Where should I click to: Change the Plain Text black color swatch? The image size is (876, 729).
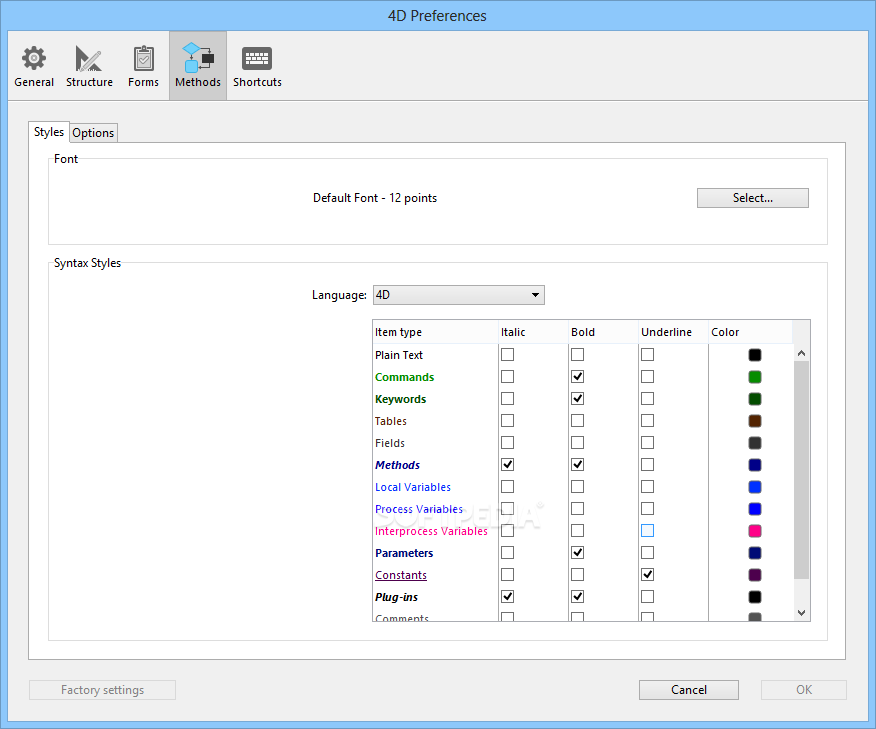pos(755,355)
